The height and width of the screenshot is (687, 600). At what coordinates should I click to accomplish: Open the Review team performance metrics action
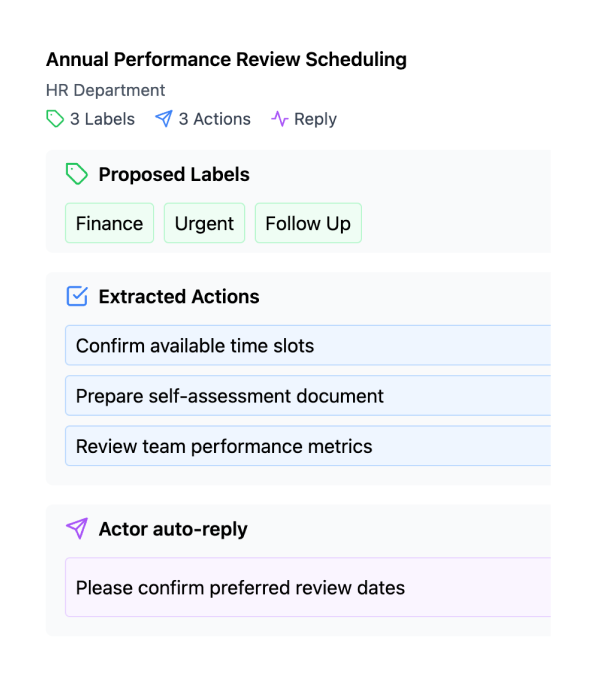308,446
